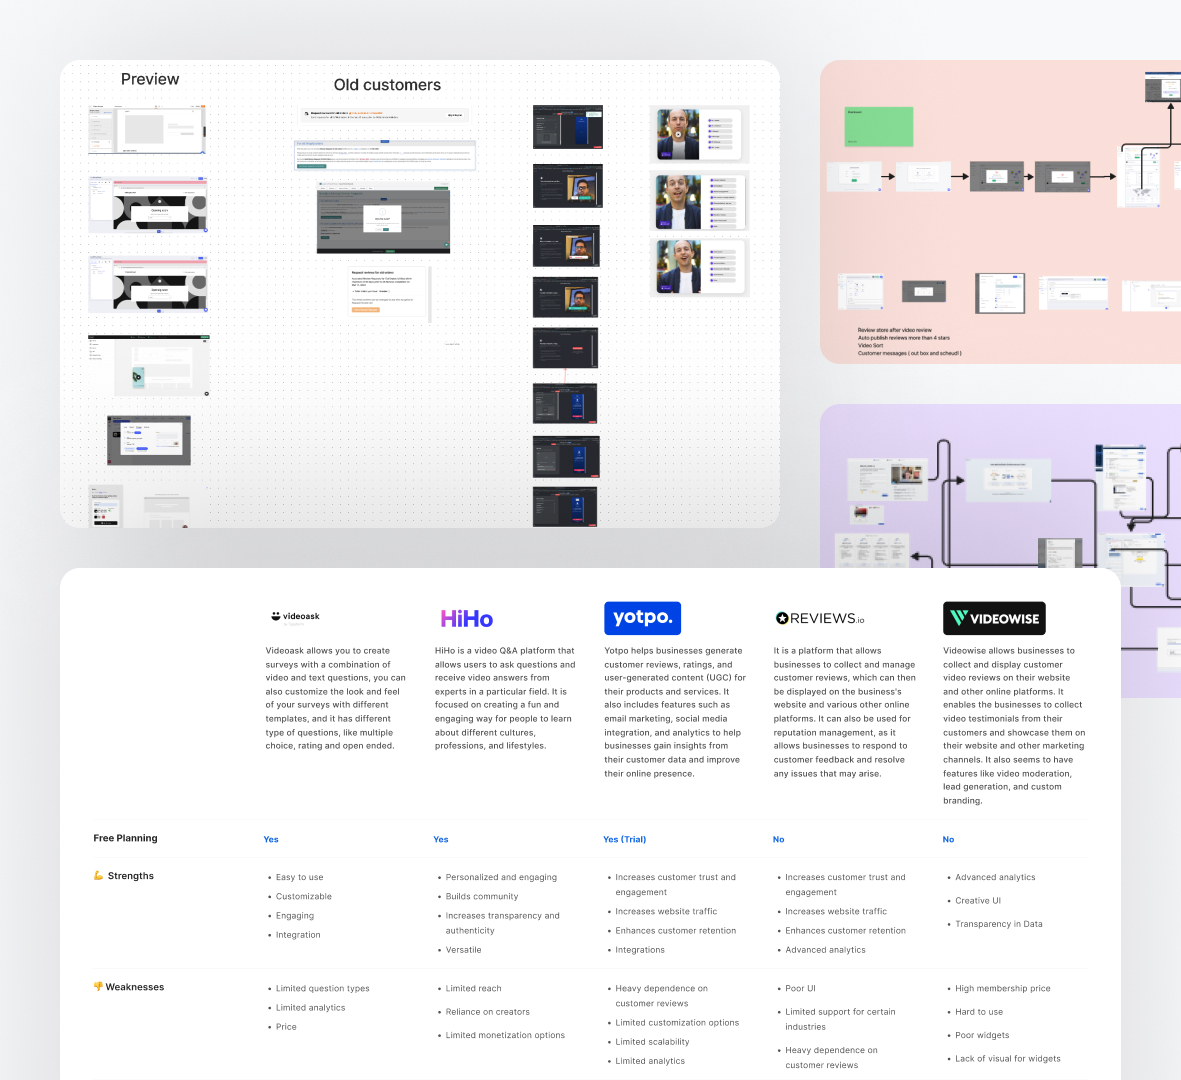Click 'Customer messages' note in pink panel
Image resolution: width=1181 pixels, height=1080 pixels.
[909, 353]
